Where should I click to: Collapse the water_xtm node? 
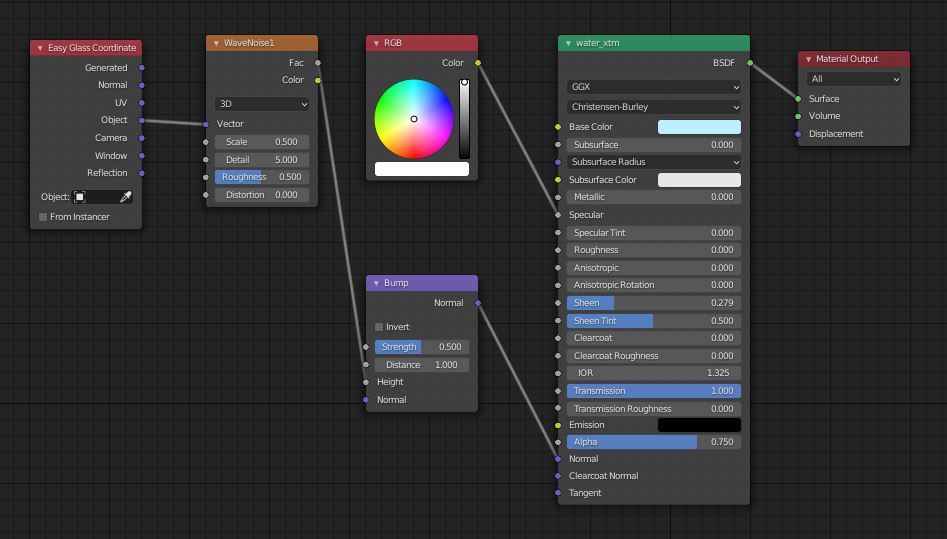coord(568,43)
